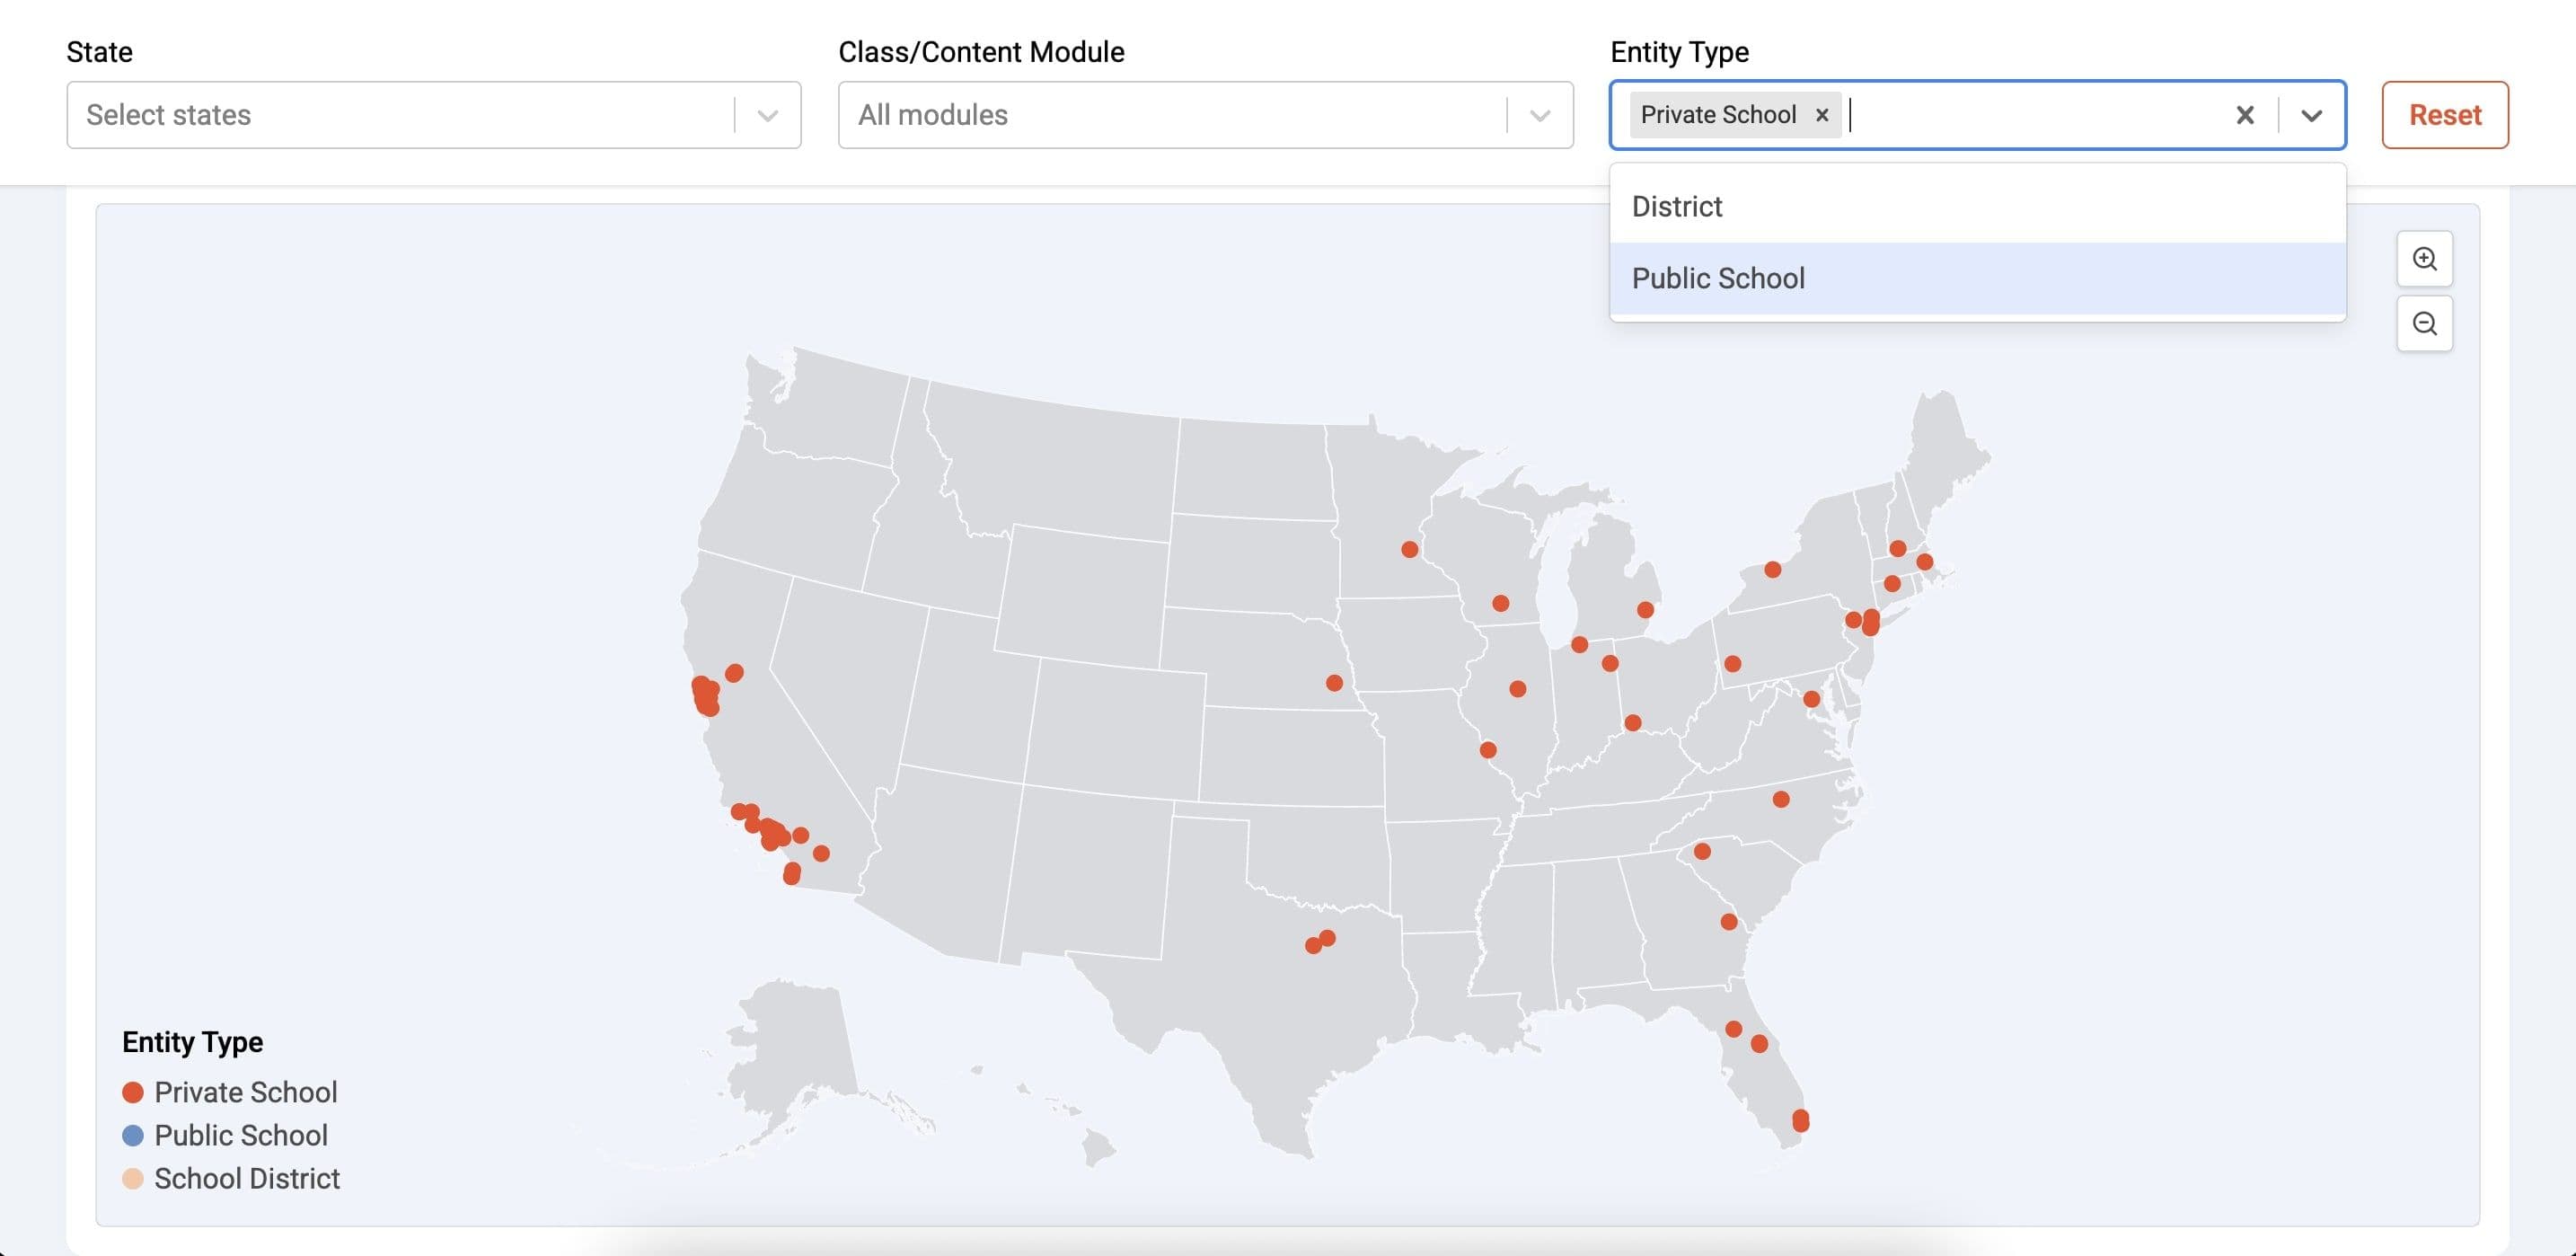Zoom out on the map
Image resolution: width=2576 pixels, height=1256 pixels.
coord(2424,324)
